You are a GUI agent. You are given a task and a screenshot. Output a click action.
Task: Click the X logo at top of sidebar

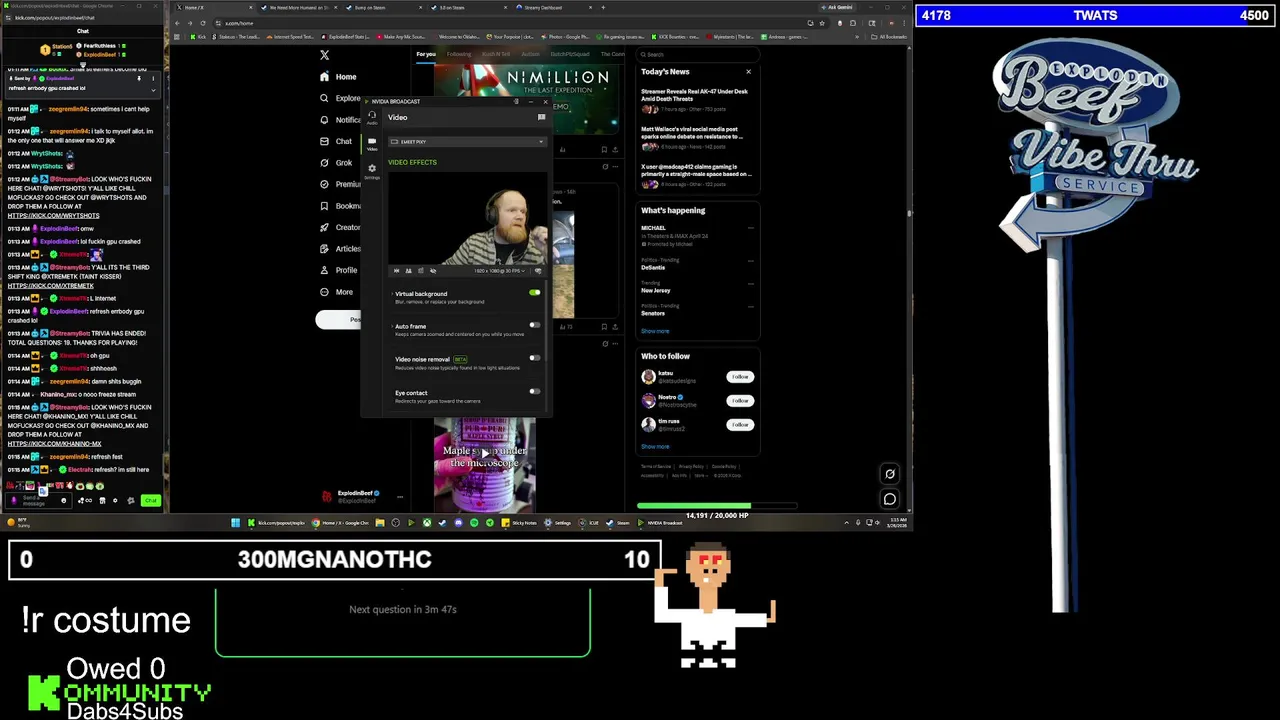[324, 55]
